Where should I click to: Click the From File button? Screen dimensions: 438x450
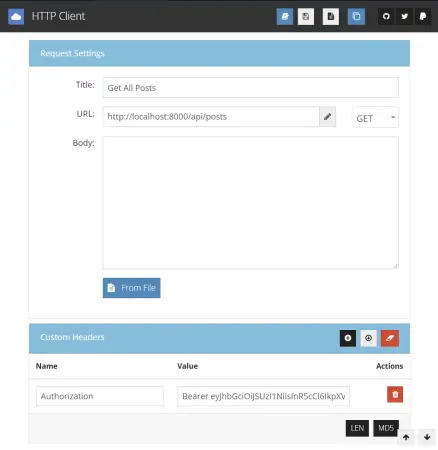coord(131,288)
